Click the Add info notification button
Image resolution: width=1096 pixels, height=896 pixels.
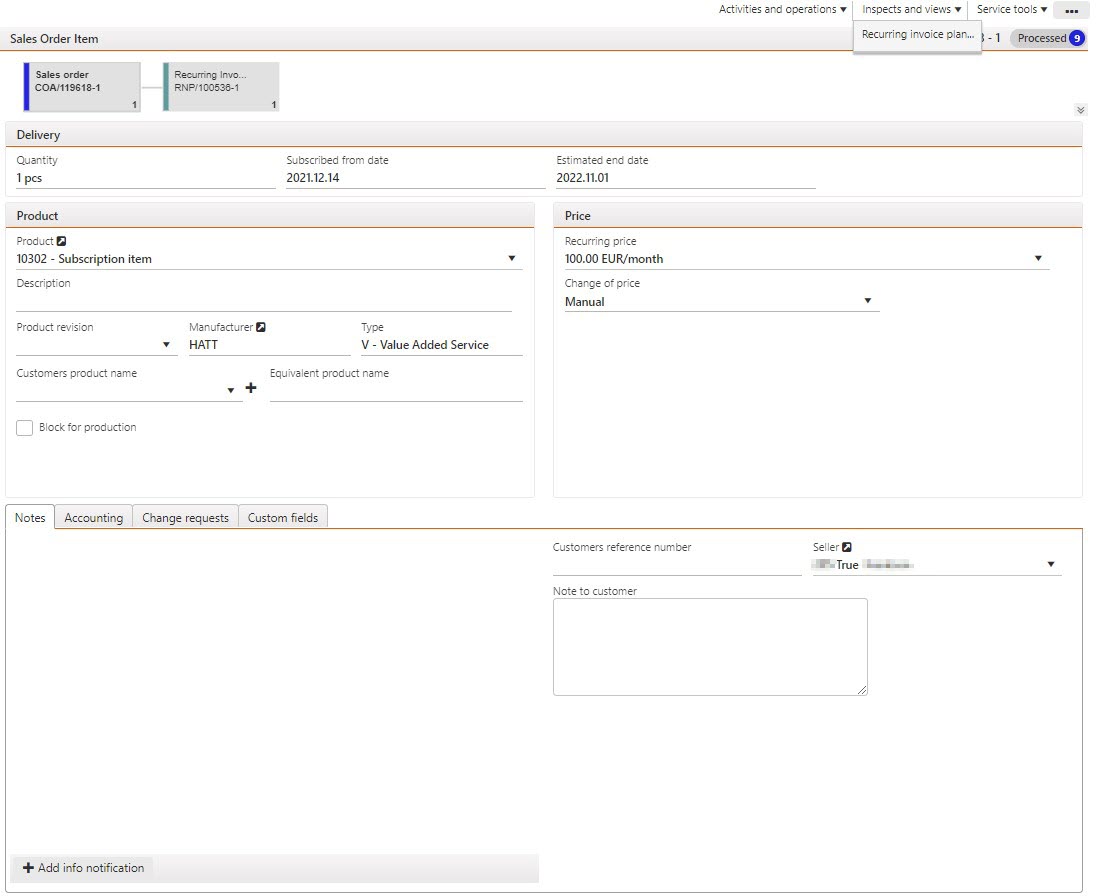[84, 868]
